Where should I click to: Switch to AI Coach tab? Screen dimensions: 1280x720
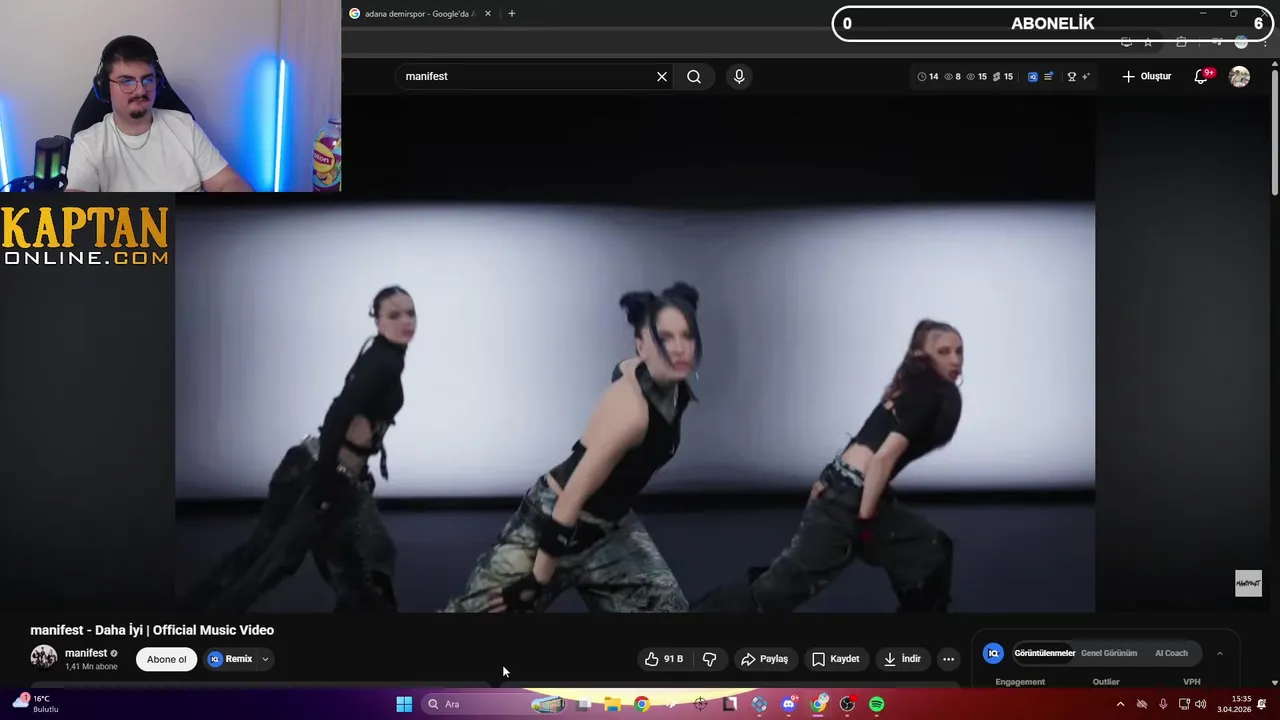pyautogui.click(x=1171, y=653)
